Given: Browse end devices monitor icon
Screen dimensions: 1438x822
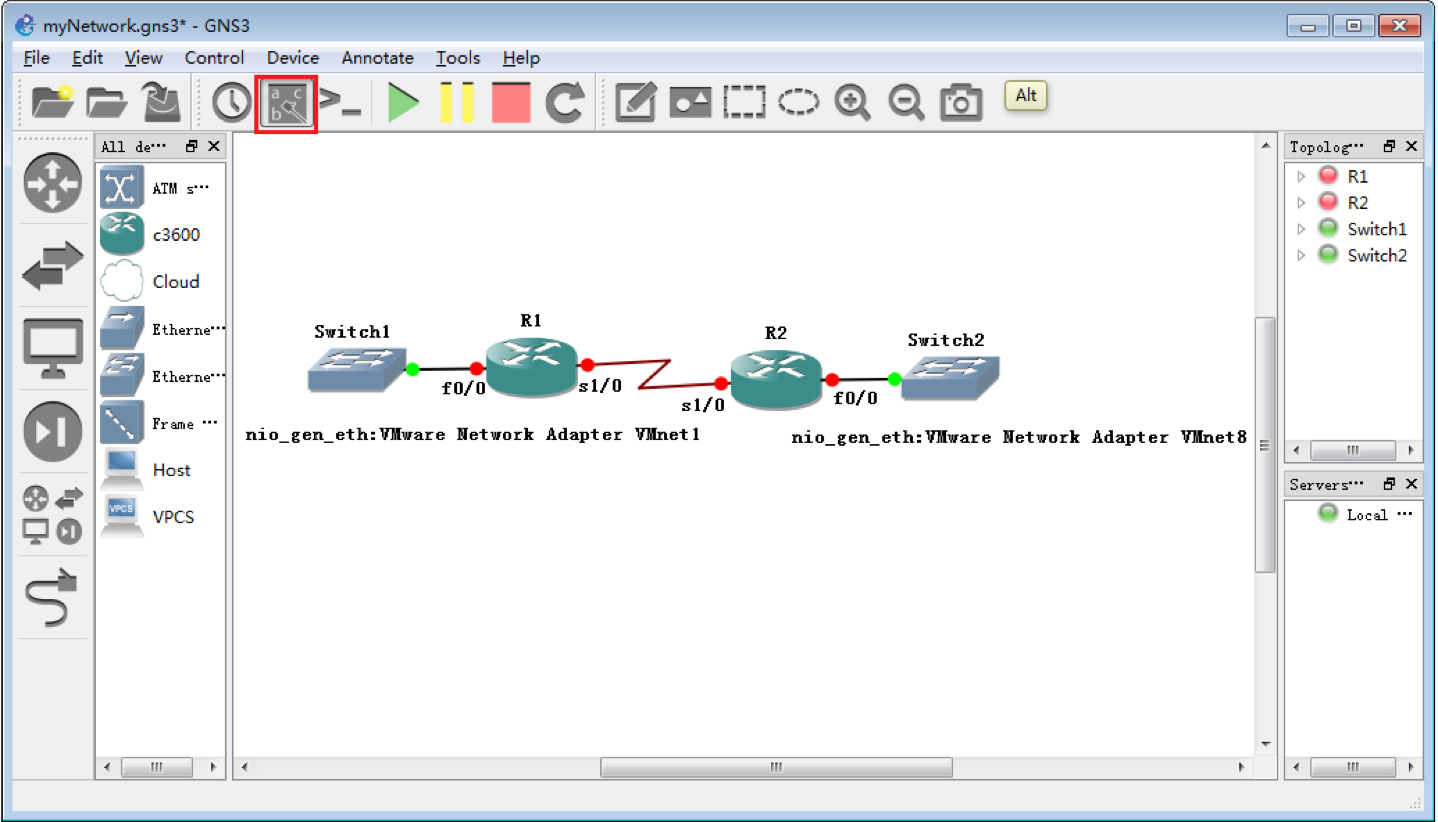Looking at the screenshot, I should tap(53, 350).
